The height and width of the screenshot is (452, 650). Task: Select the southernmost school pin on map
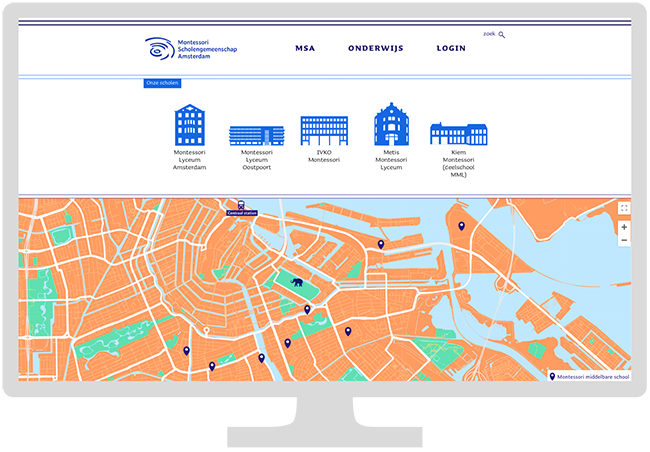click(212, 366)
